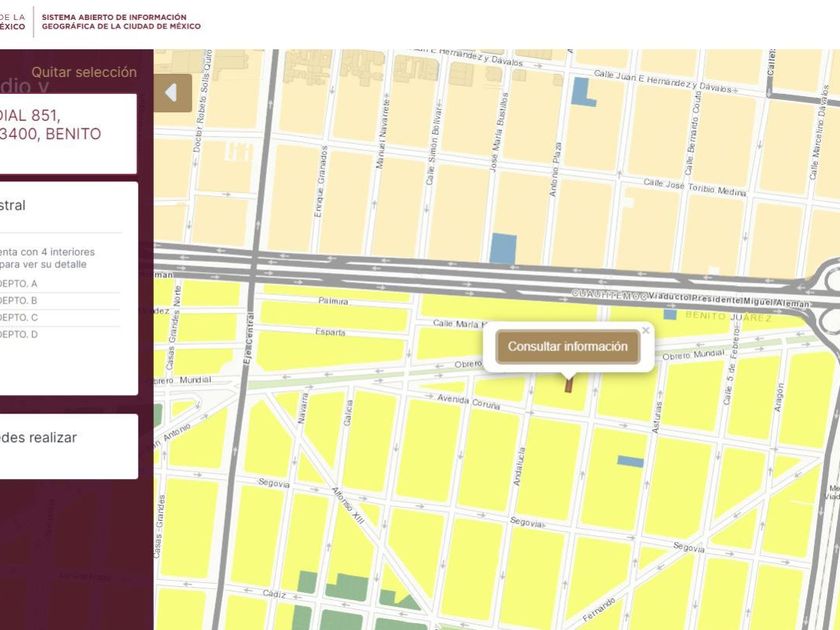The image size is (840, 630).
Task: Click the Asturias street label
Action: coord(657,417)
